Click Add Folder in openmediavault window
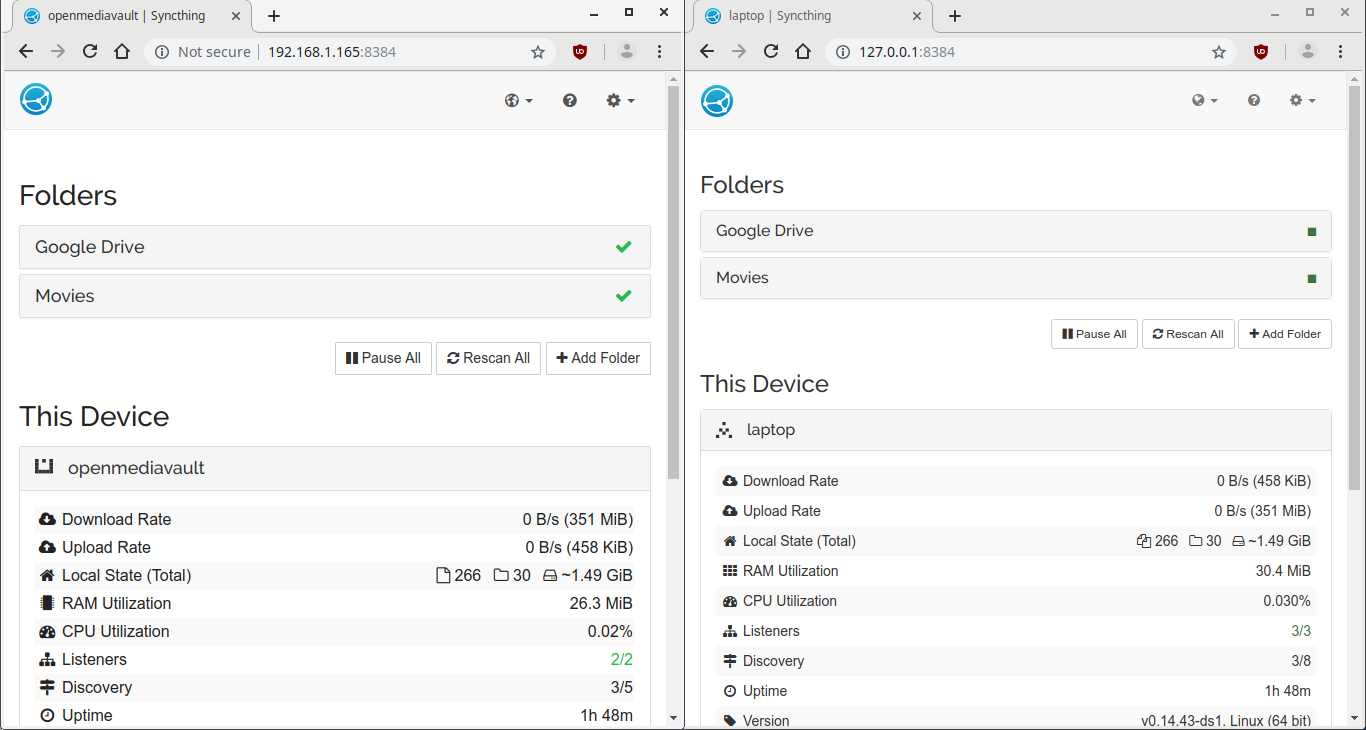 coord(598,358)
